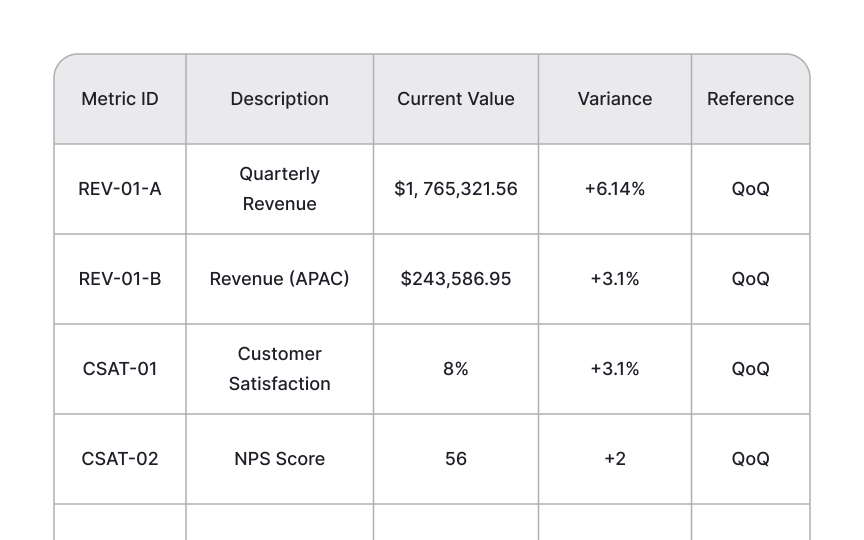
Task: Select the REV-01-A metric ID cell
Action: (x=120, y=189)
